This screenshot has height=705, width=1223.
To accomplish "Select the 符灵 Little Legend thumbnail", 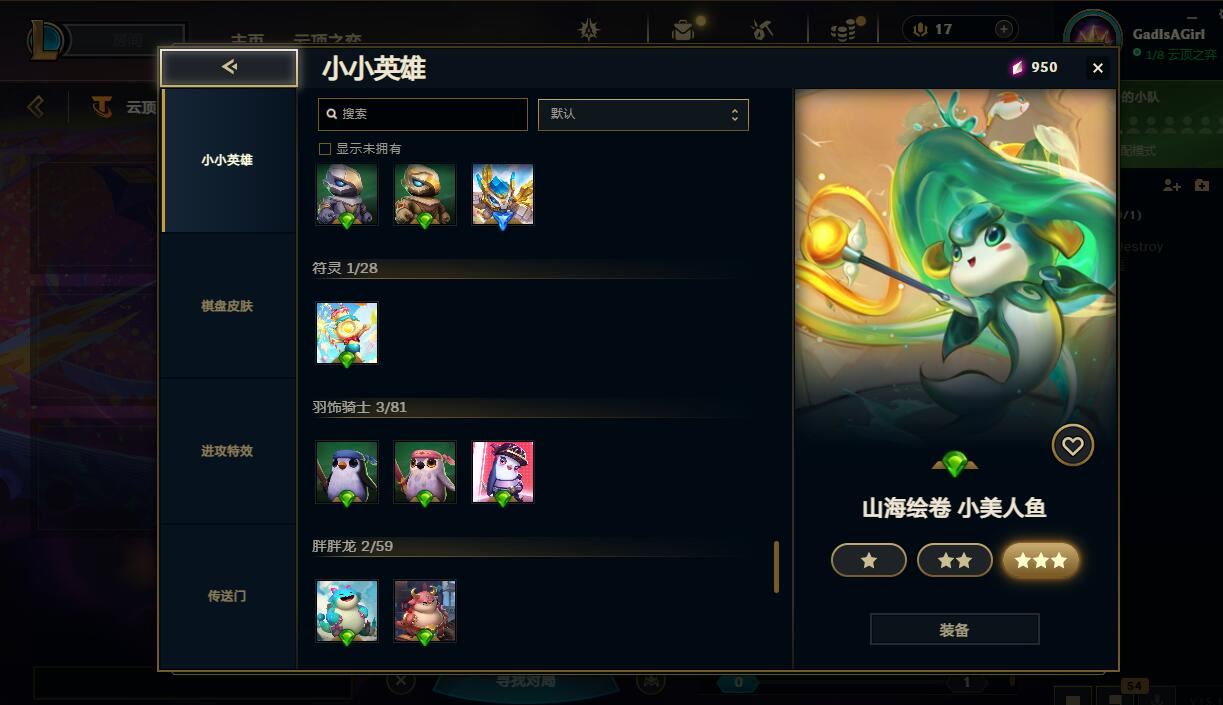I will (x=347, y=333).
